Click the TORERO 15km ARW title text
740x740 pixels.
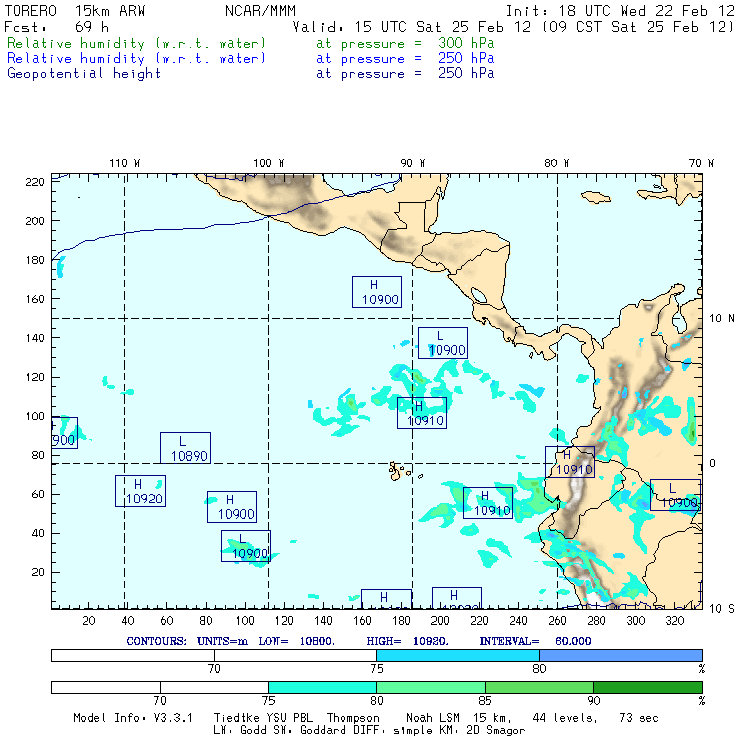(x=75, y=11)
